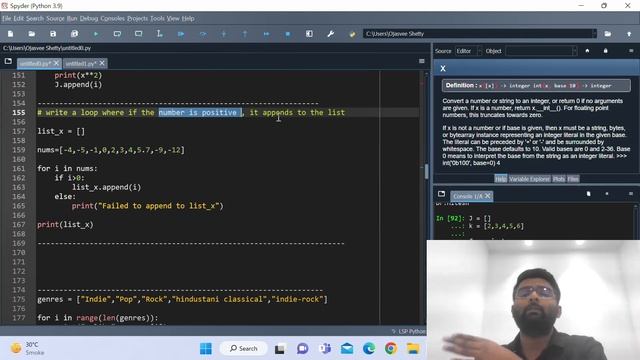Open Preferences wrench icon
This screenshot has height=360, width=640.
click(x=331, y=34)
